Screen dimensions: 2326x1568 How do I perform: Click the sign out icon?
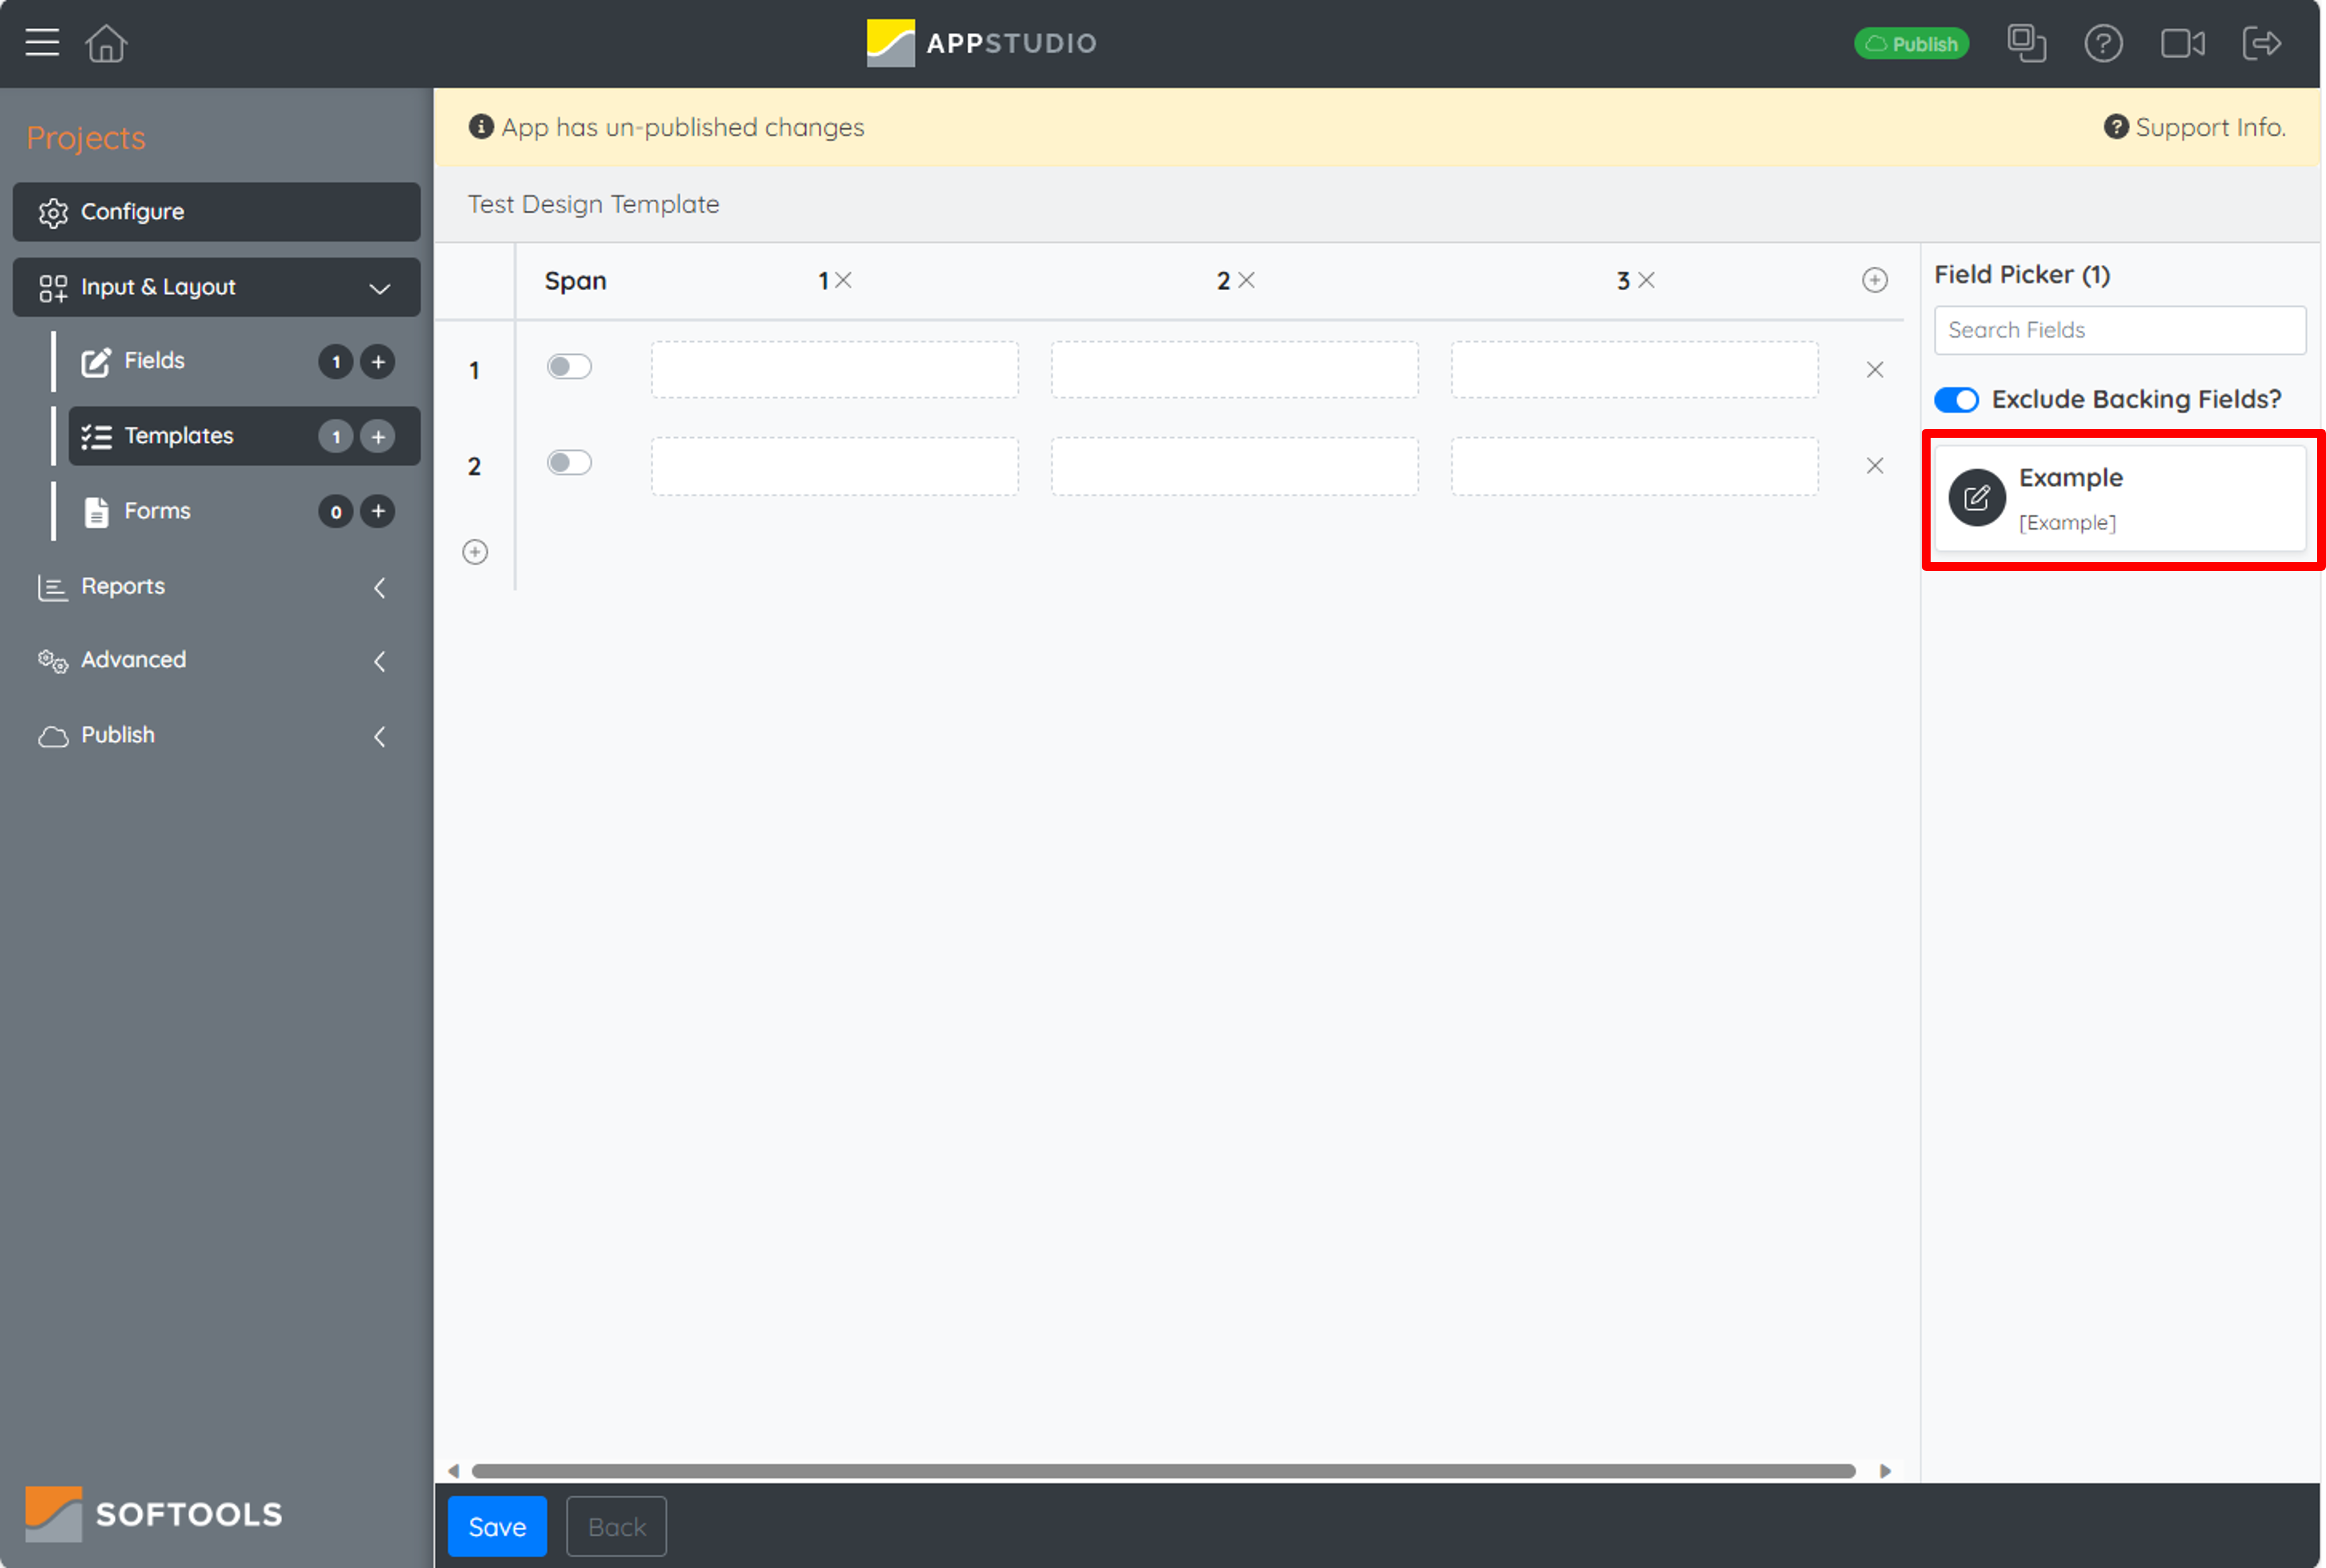click(2261, 43)
